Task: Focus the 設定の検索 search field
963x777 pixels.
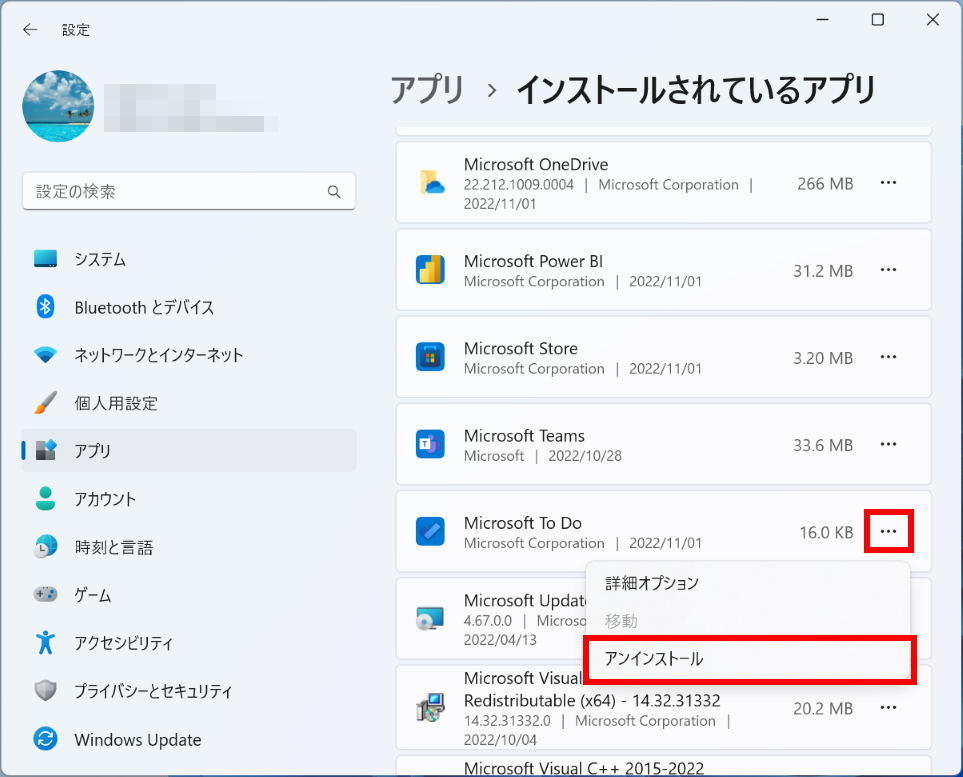Action: (x=189, y=191)
